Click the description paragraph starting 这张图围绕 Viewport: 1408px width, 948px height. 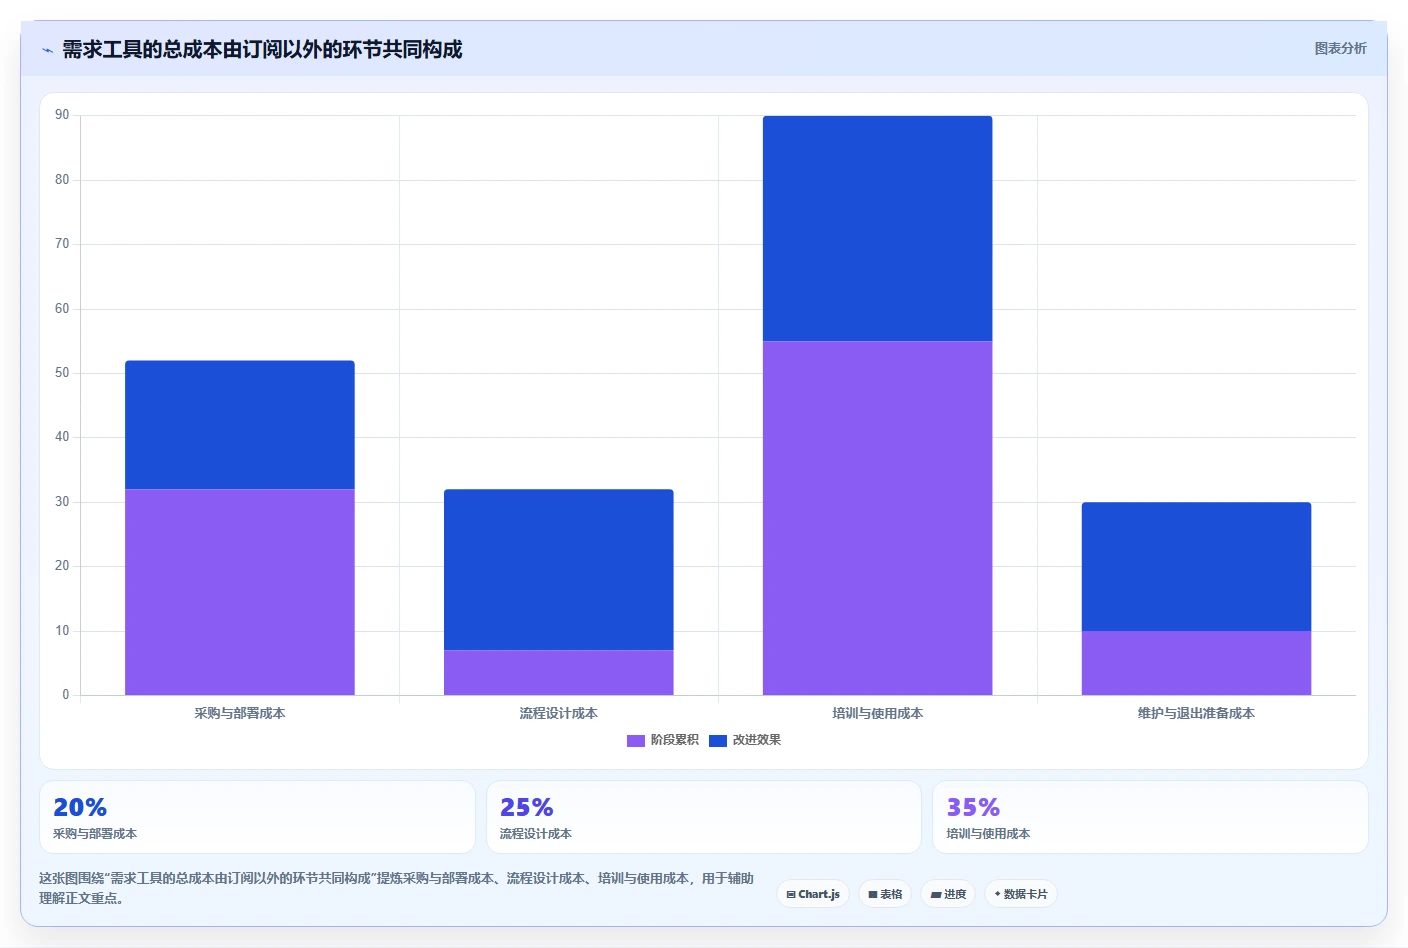coord(396,888)
